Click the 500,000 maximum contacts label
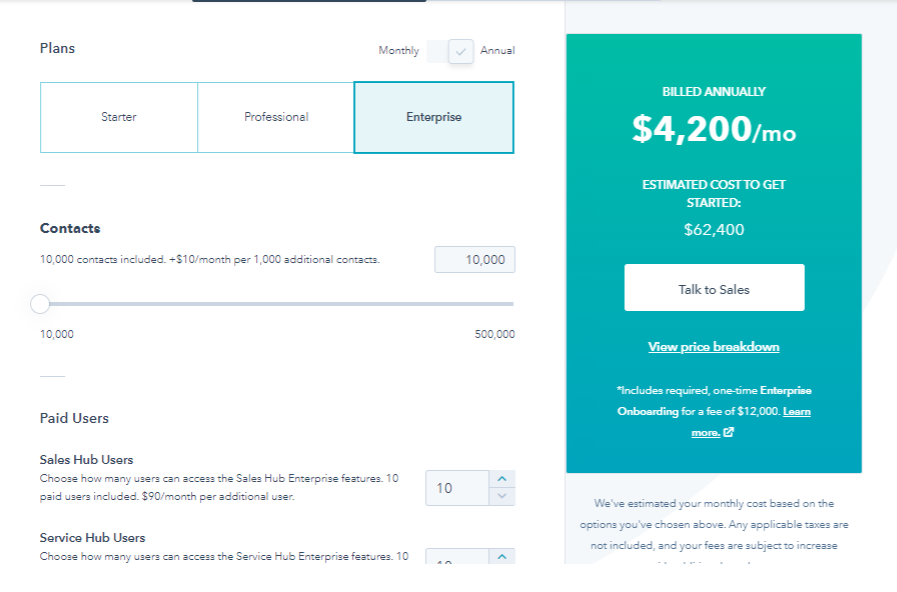Screen dimensions: 897x592 (x=494, y=334)
